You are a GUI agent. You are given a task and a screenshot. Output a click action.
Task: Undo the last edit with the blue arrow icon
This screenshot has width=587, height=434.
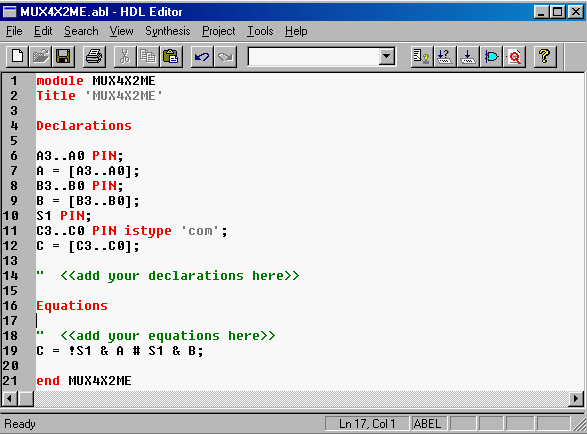click(202, 57)
